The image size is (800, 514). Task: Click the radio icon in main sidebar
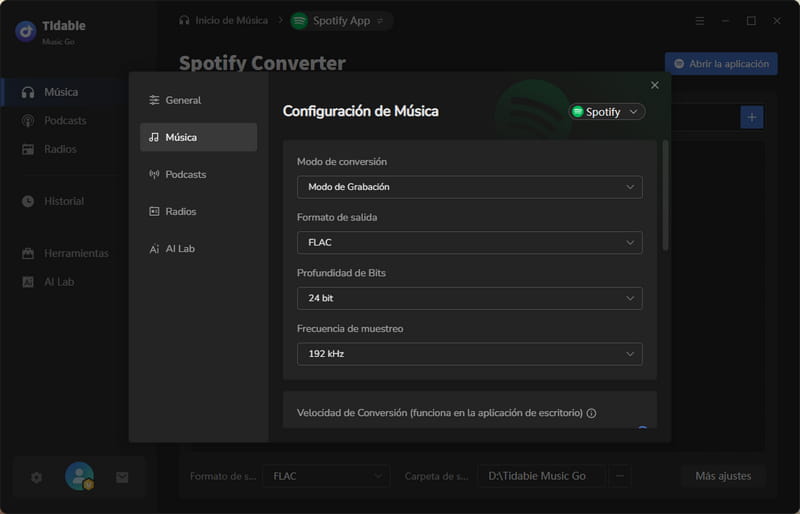click(x=28, y=150)
